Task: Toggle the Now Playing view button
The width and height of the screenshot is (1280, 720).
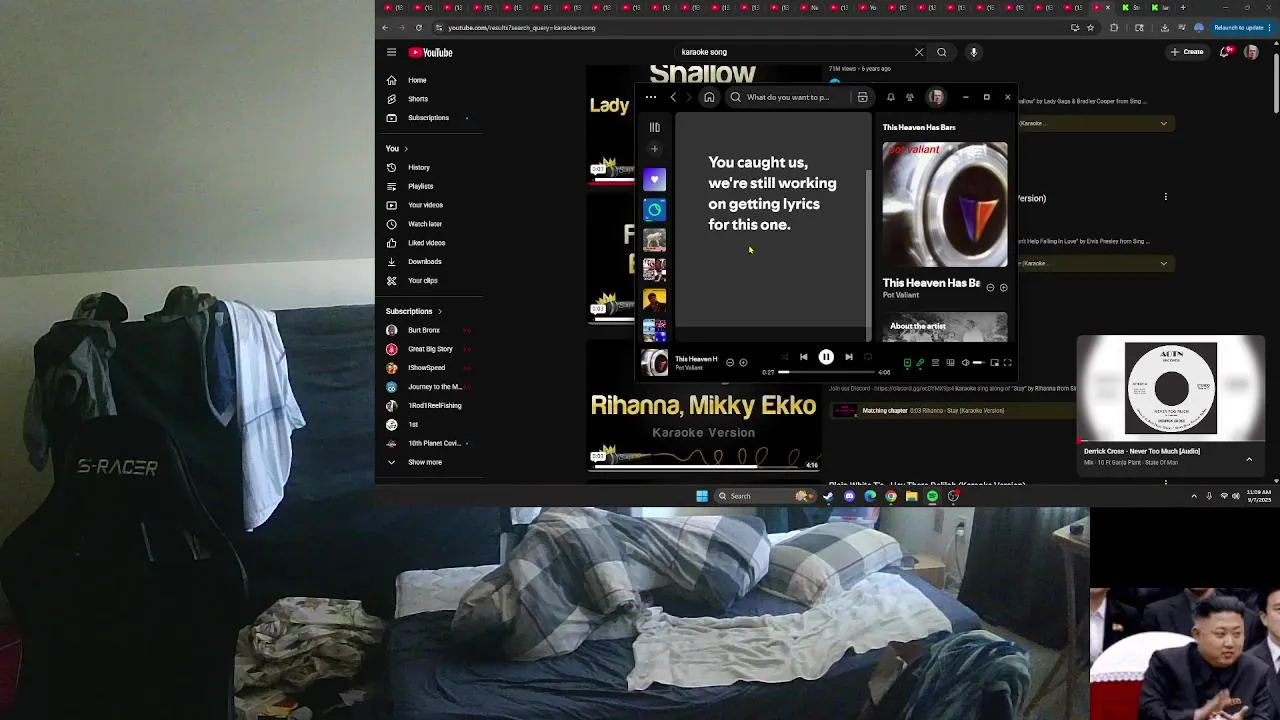Action: pos(907,363)
